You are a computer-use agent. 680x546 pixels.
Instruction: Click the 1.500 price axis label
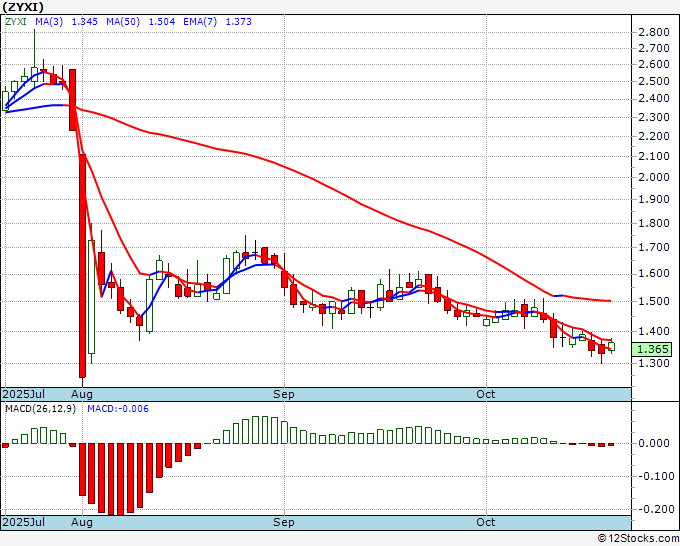[654, 301]
